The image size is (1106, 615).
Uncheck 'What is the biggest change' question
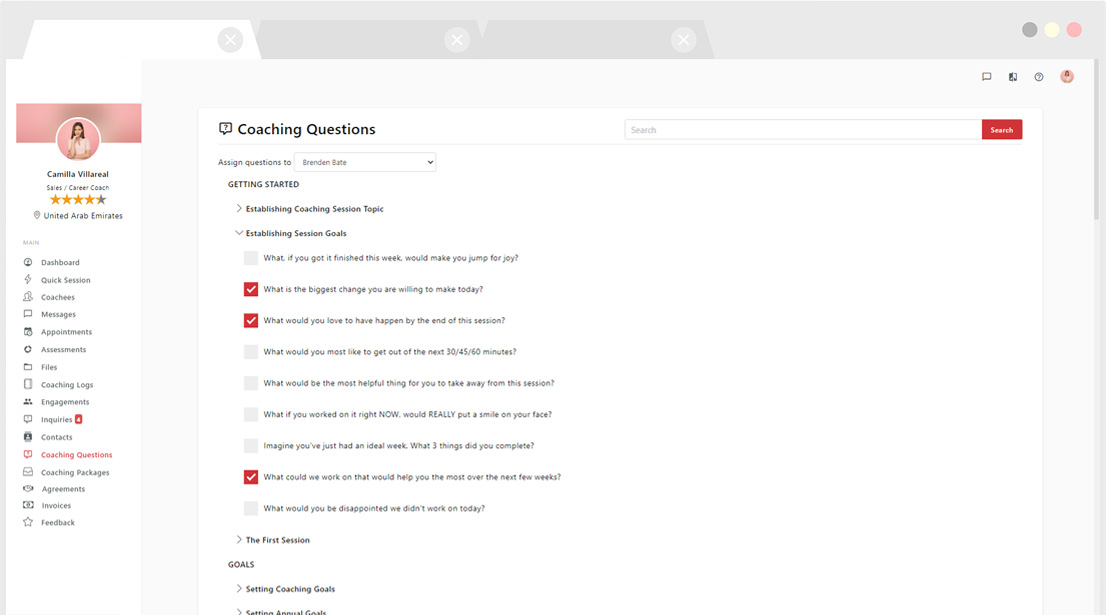(x=251, y=289)
